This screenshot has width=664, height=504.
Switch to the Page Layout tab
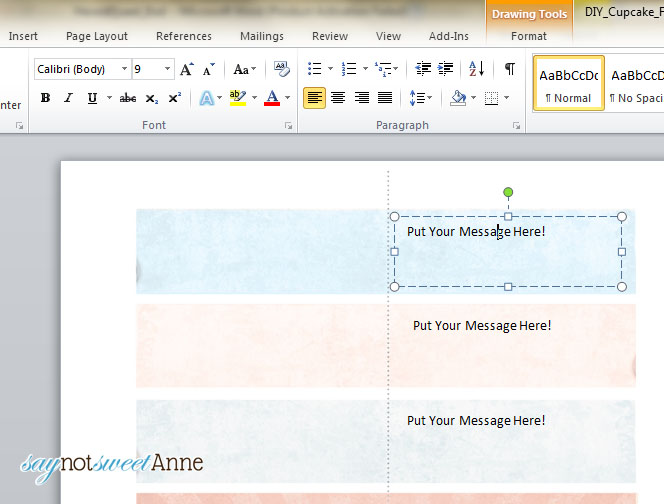pos(97,36)
